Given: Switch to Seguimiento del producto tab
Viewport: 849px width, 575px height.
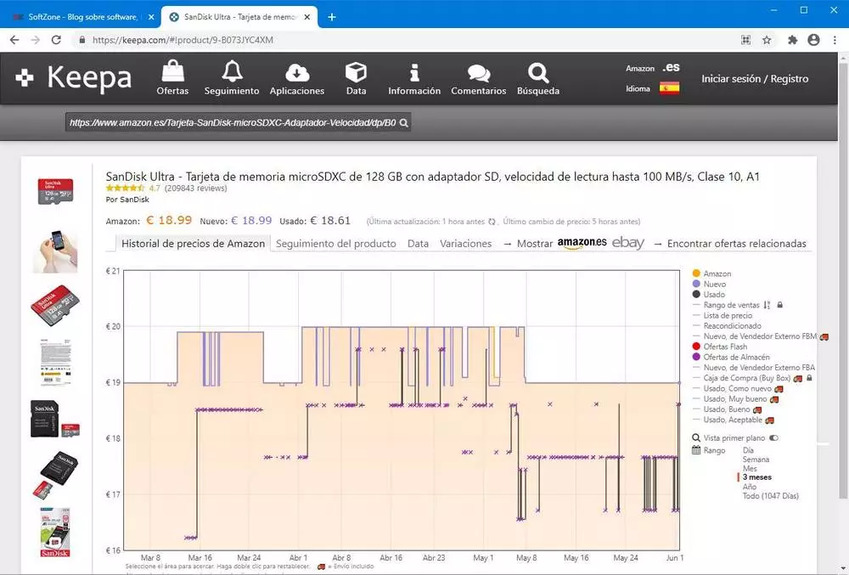Looking at the screenshot, I should [x=336, y=243].
